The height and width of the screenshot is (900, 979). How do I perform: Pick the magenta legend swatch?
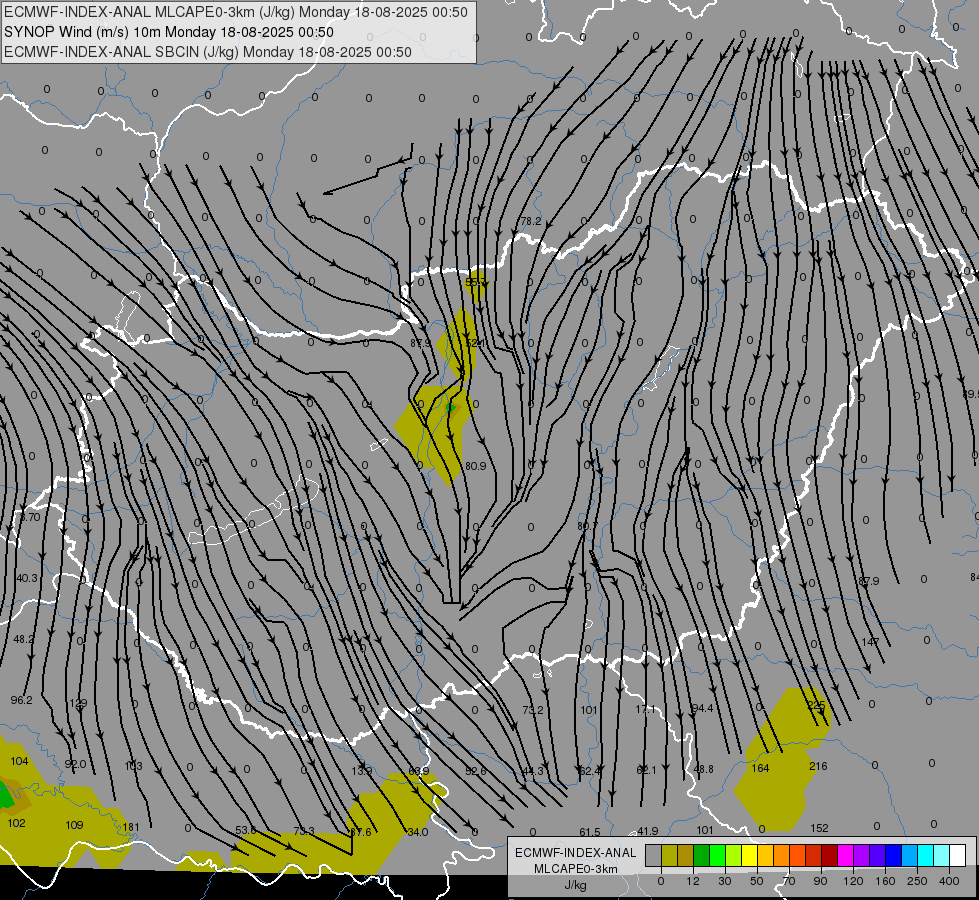click(x=845, y=856)
